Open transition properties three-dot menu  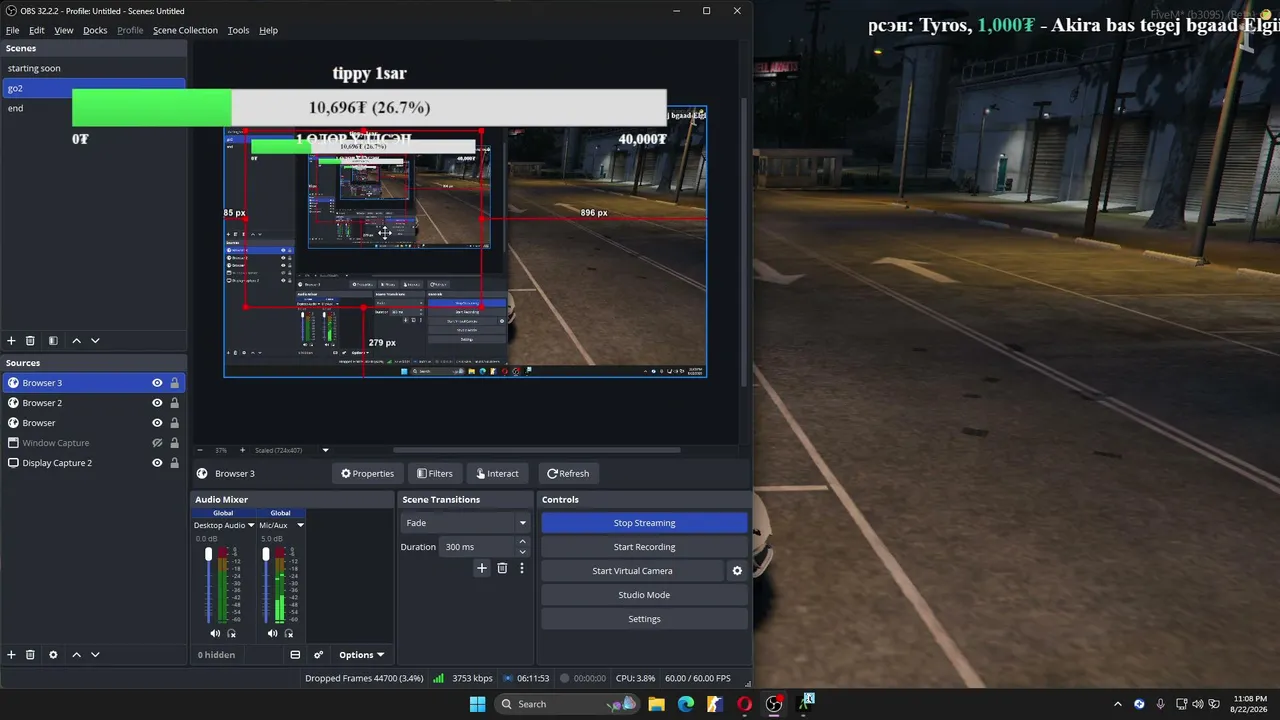(521, 568)
